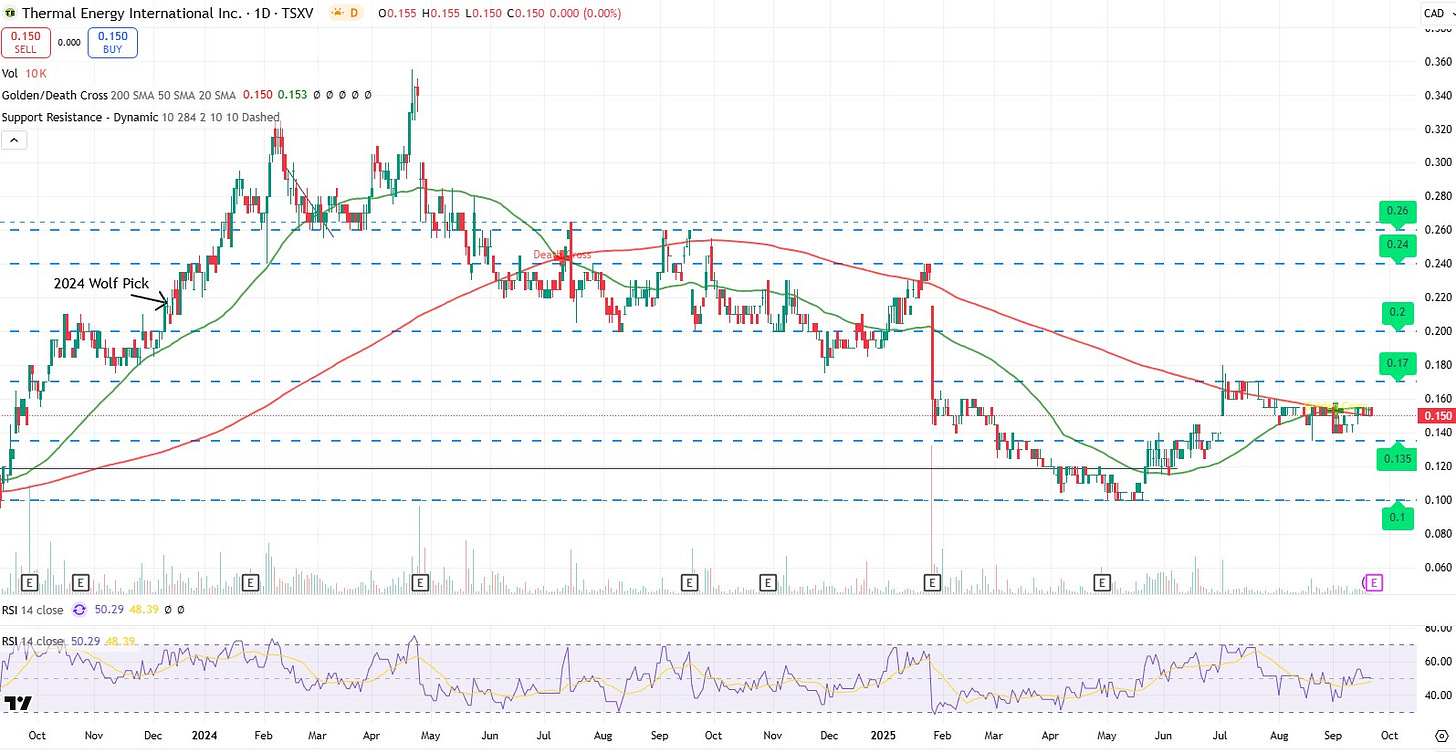This screenshot has width=1456, height=752.
Task: Click the 0.24 green price level label
Action: coord(1395,244)
